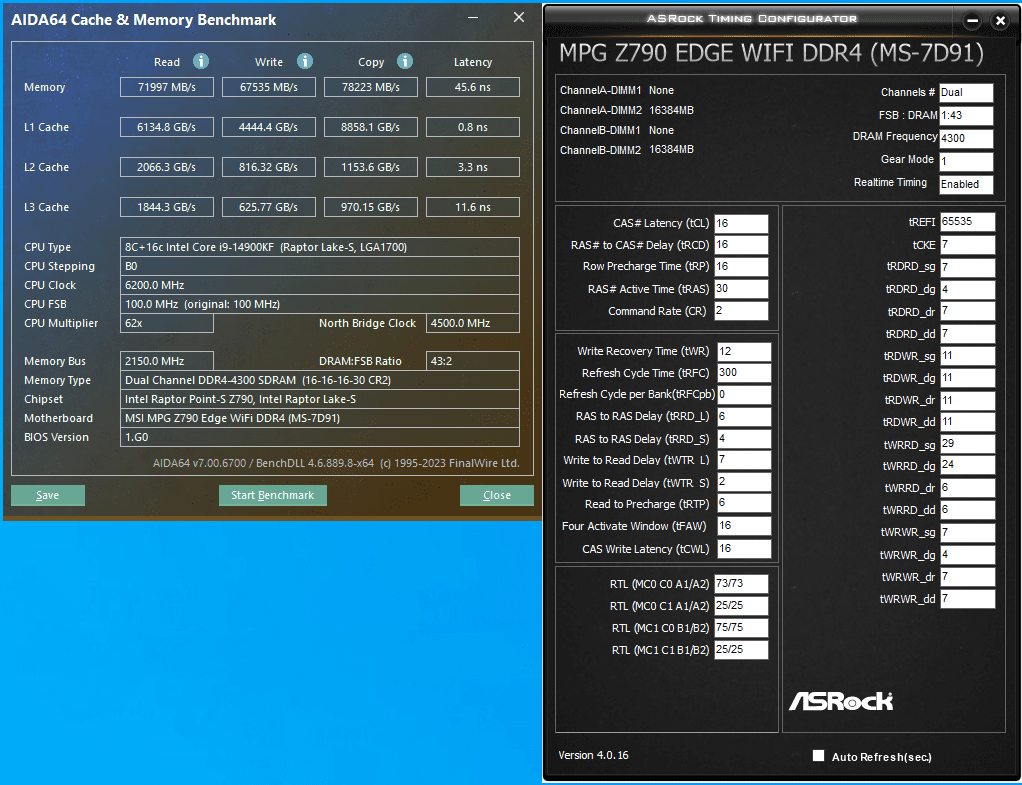Click the Gear Mode value box

coord(966,161)
